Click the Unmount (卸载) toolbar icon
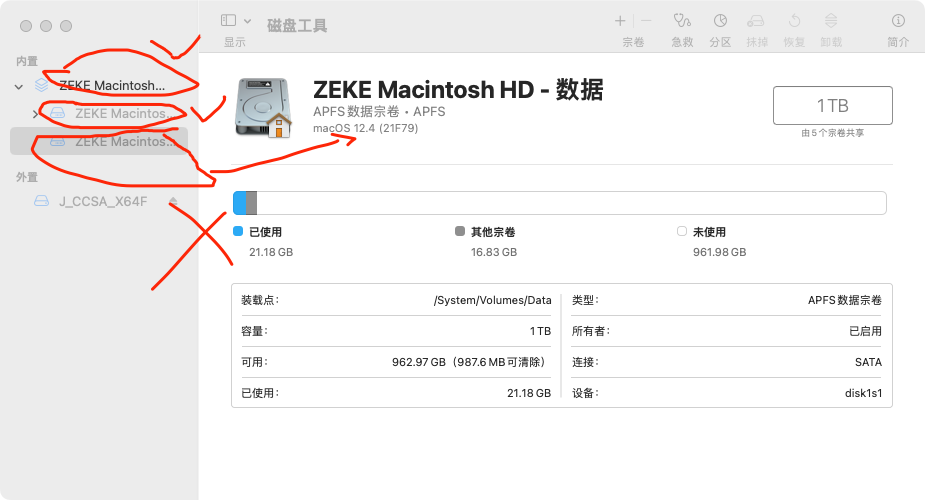 (831, 21)
